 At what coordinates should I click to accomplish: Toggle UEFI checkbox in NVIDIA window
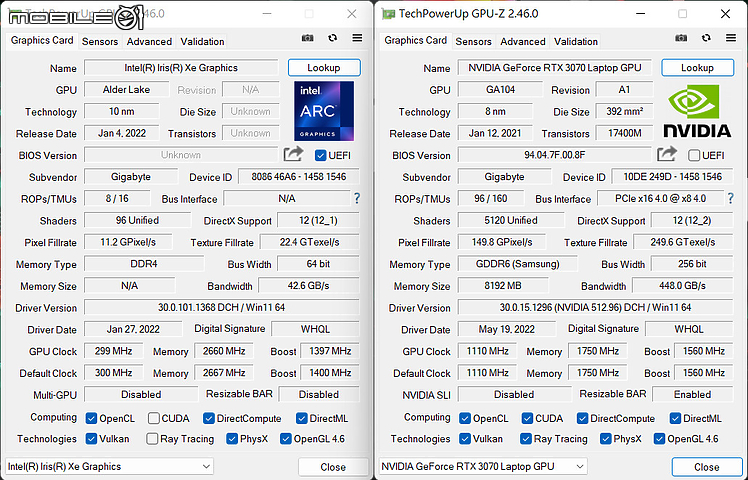pos(694,156)
